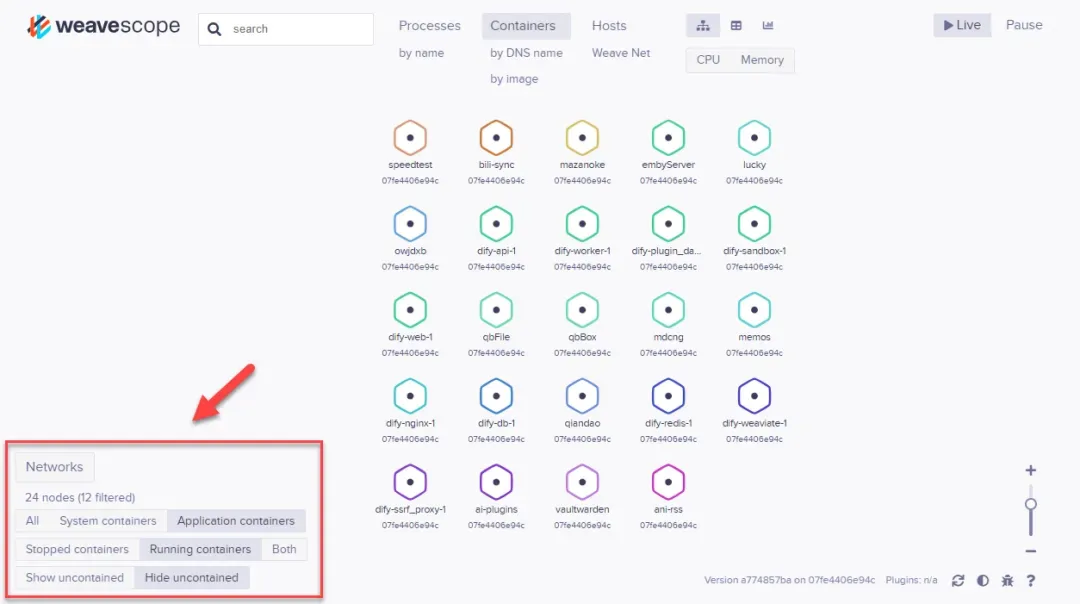Image resolution: width=1080 pixels, height=604 pixels.
Task: Open the owjdxb container node
Action: coord(410,224)
